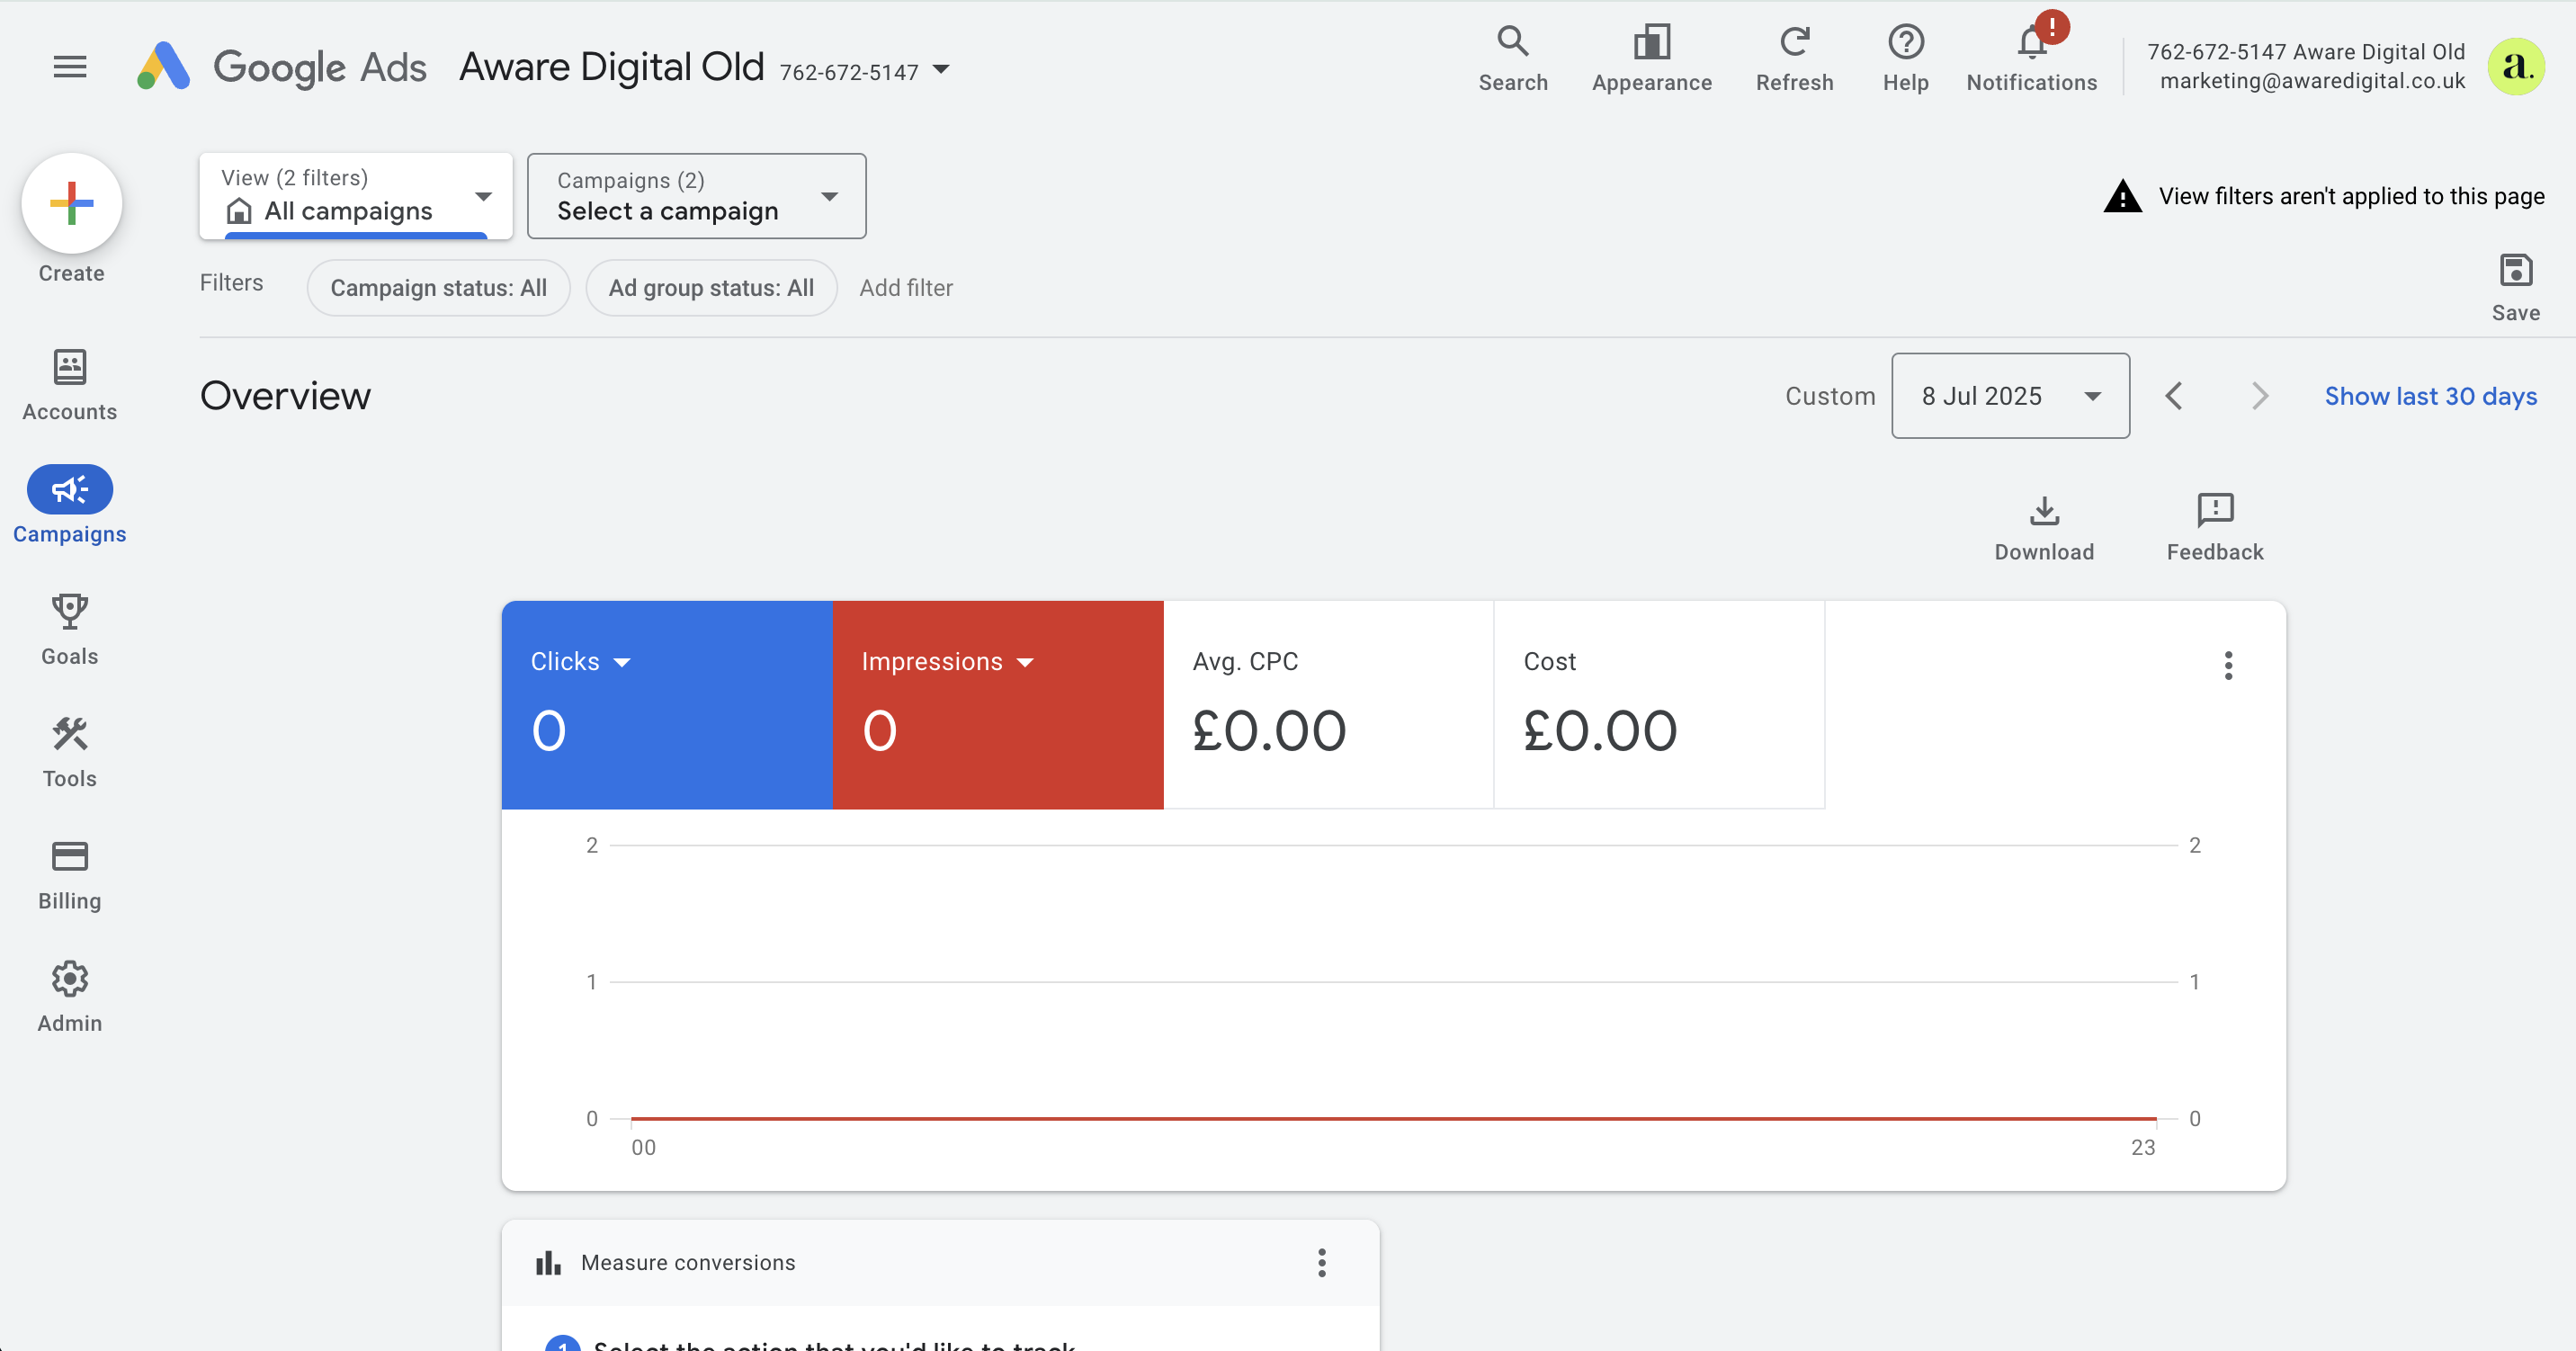2576x1351 pixels.
Task: Select the Avg. CPC scorecard
Action: (1328, 705)
